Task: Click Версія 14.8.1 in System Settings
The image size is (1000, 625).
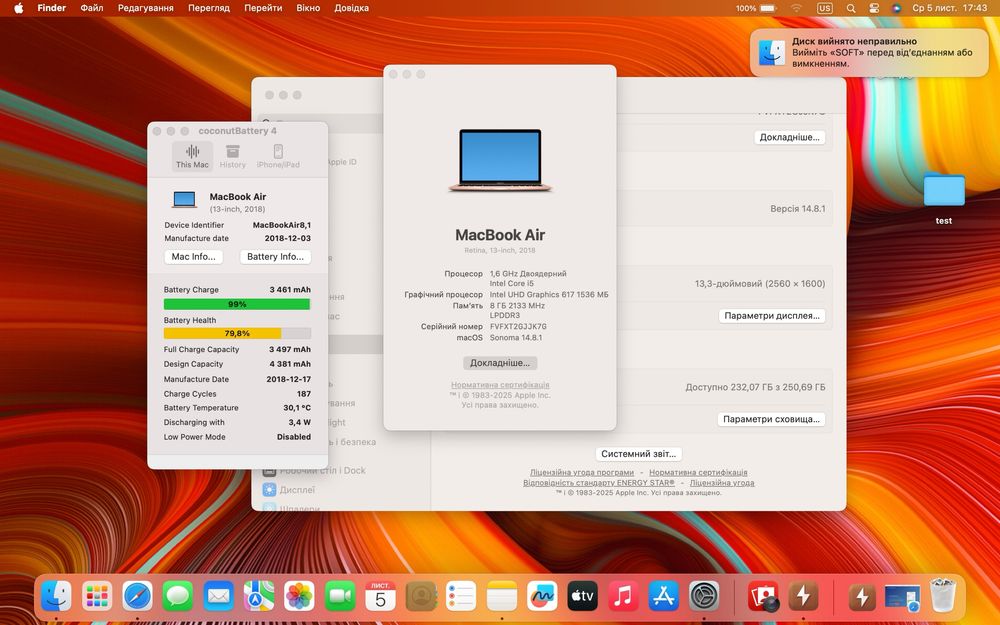Action: pos(797,209)
